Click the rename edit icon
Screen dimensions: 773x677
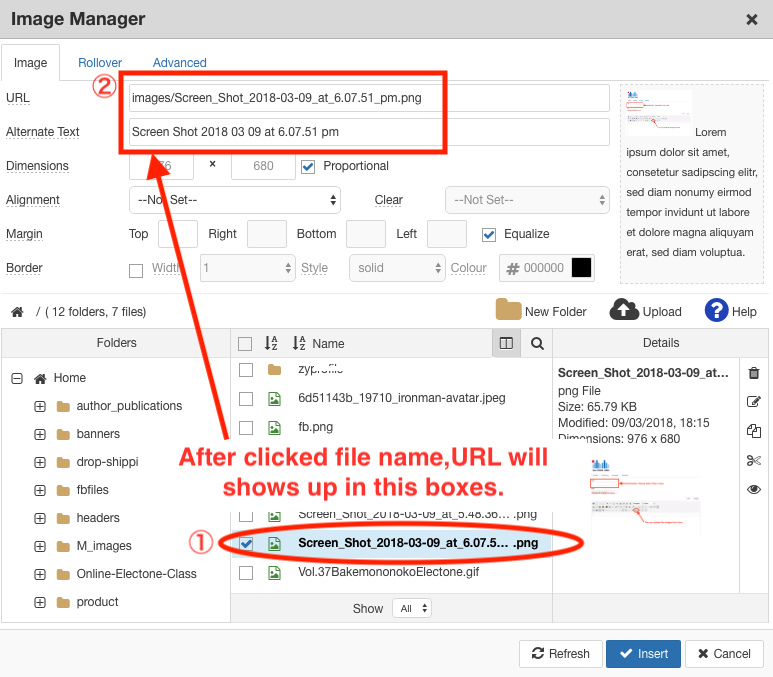tap(754, 402)
